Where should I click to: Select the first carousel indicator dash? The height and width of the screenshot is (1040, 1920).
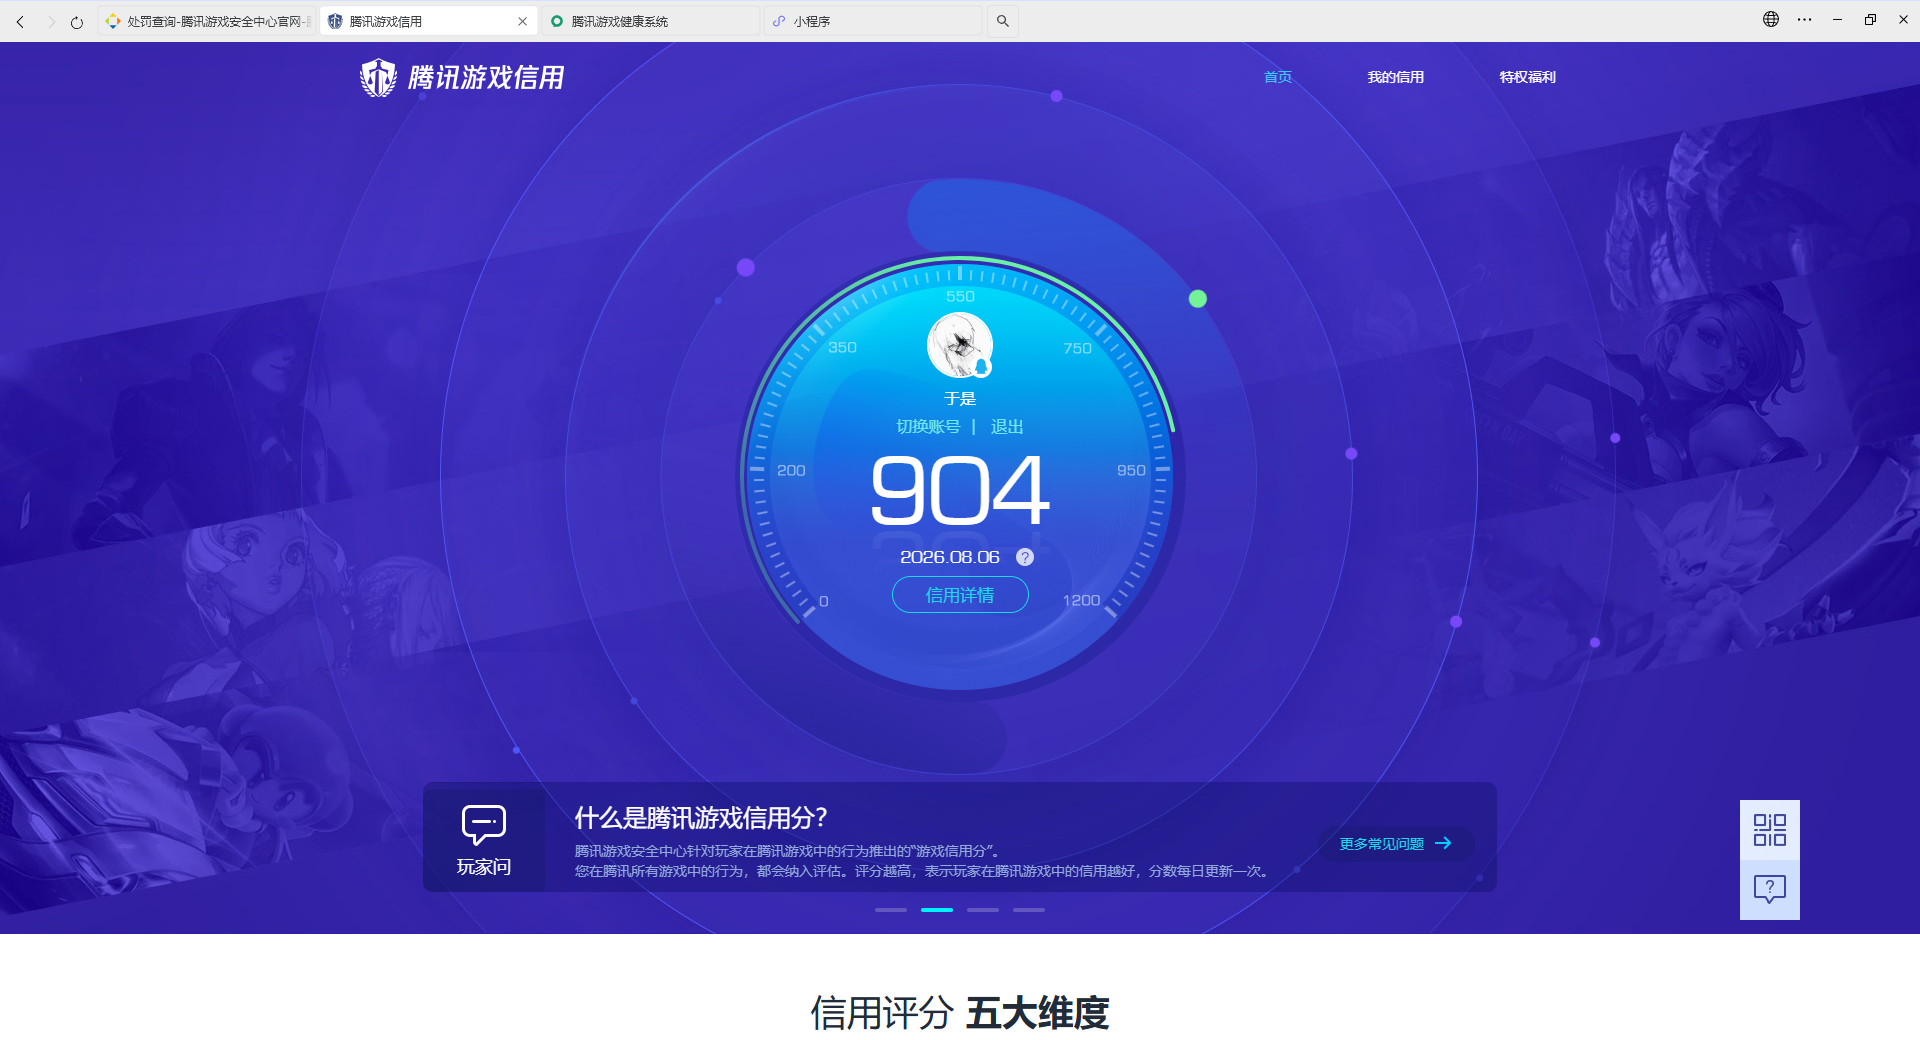[891, 910]
